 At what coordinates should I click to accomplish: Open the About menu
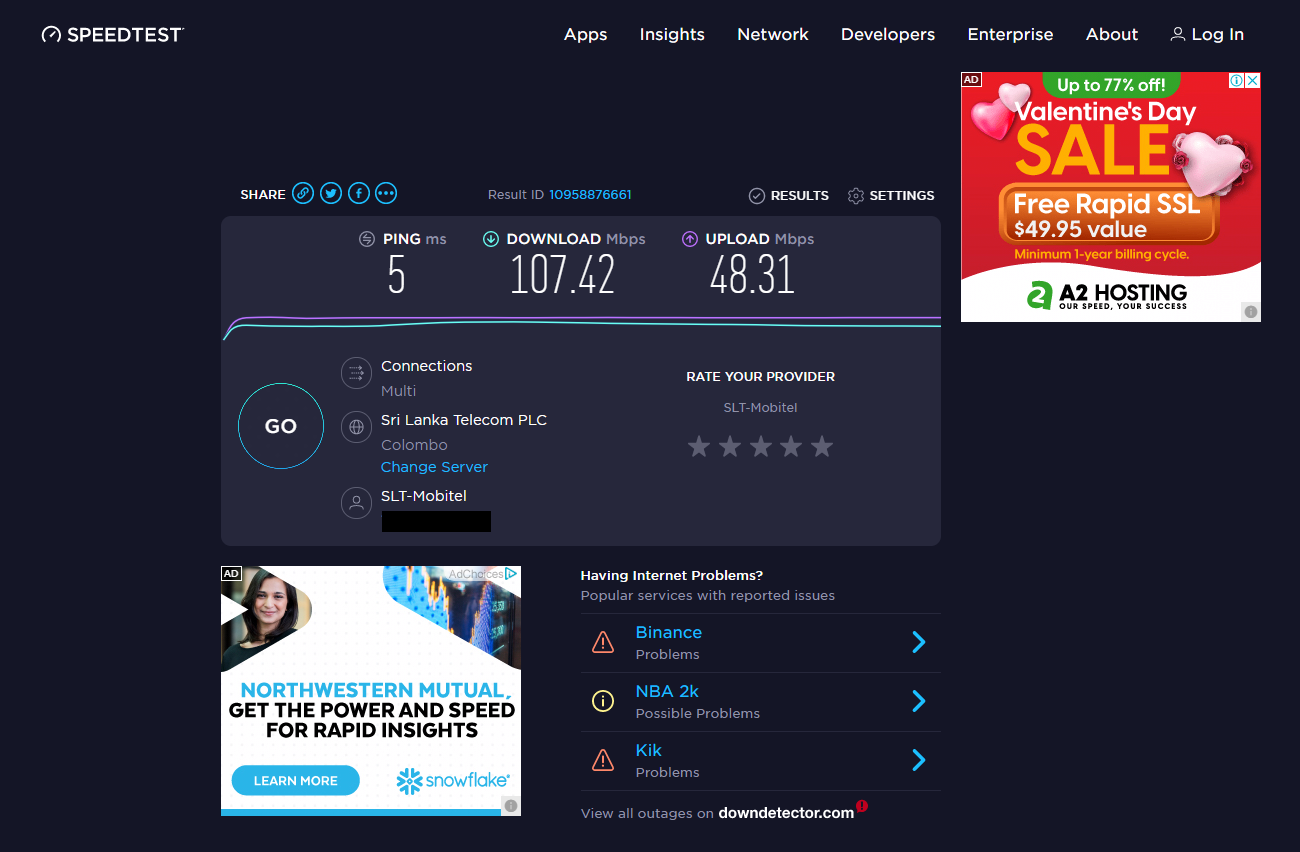tap(1112, 34)
